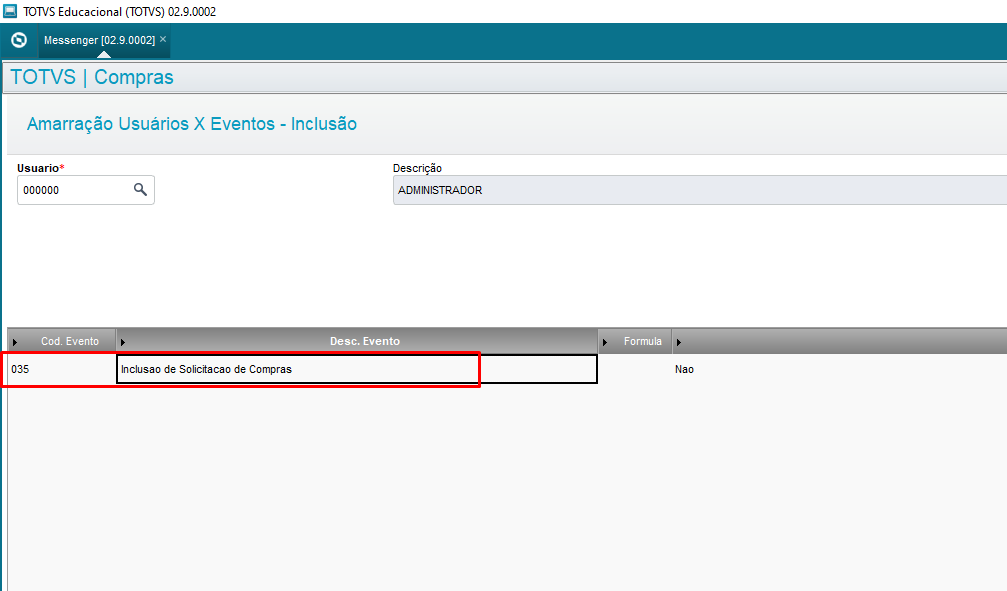Select the cell Inclusao de Solicitacao de Compras
The height and width of the screenshot is (591, 1007).
pyautogui.click(x=356, y=369)
